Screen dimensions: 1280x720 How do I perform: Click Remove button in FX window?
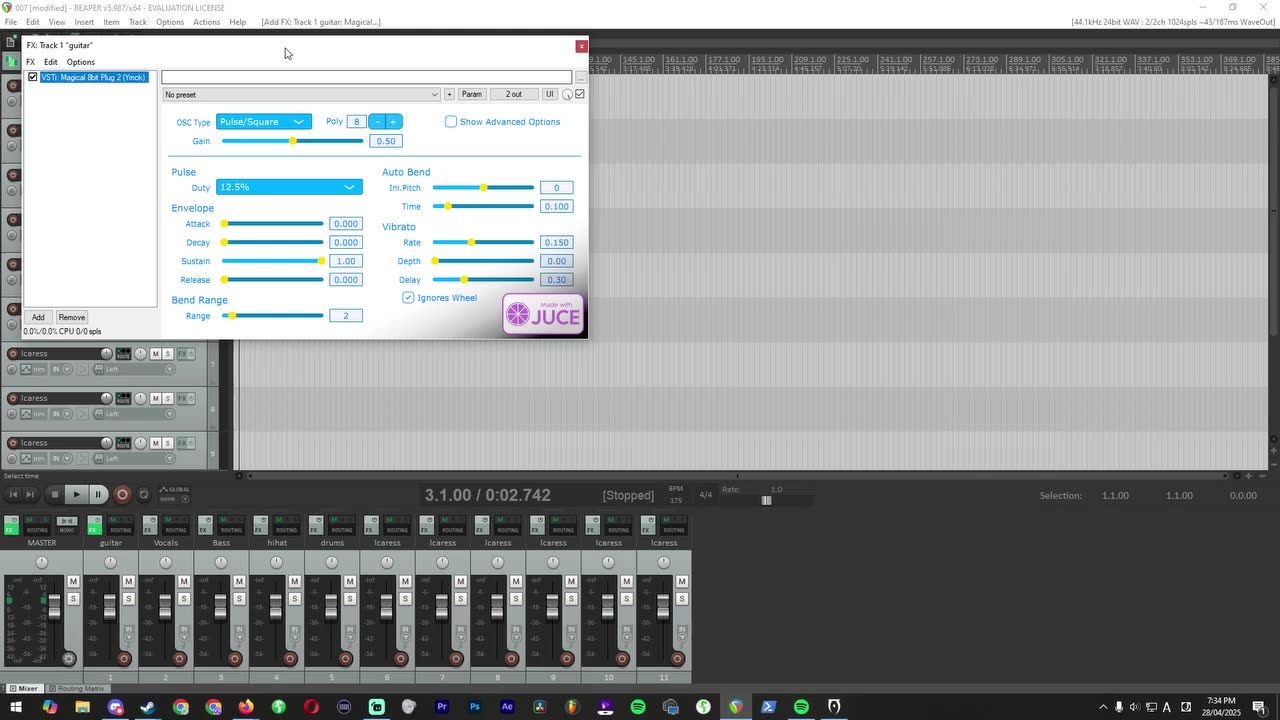(71, 317)
